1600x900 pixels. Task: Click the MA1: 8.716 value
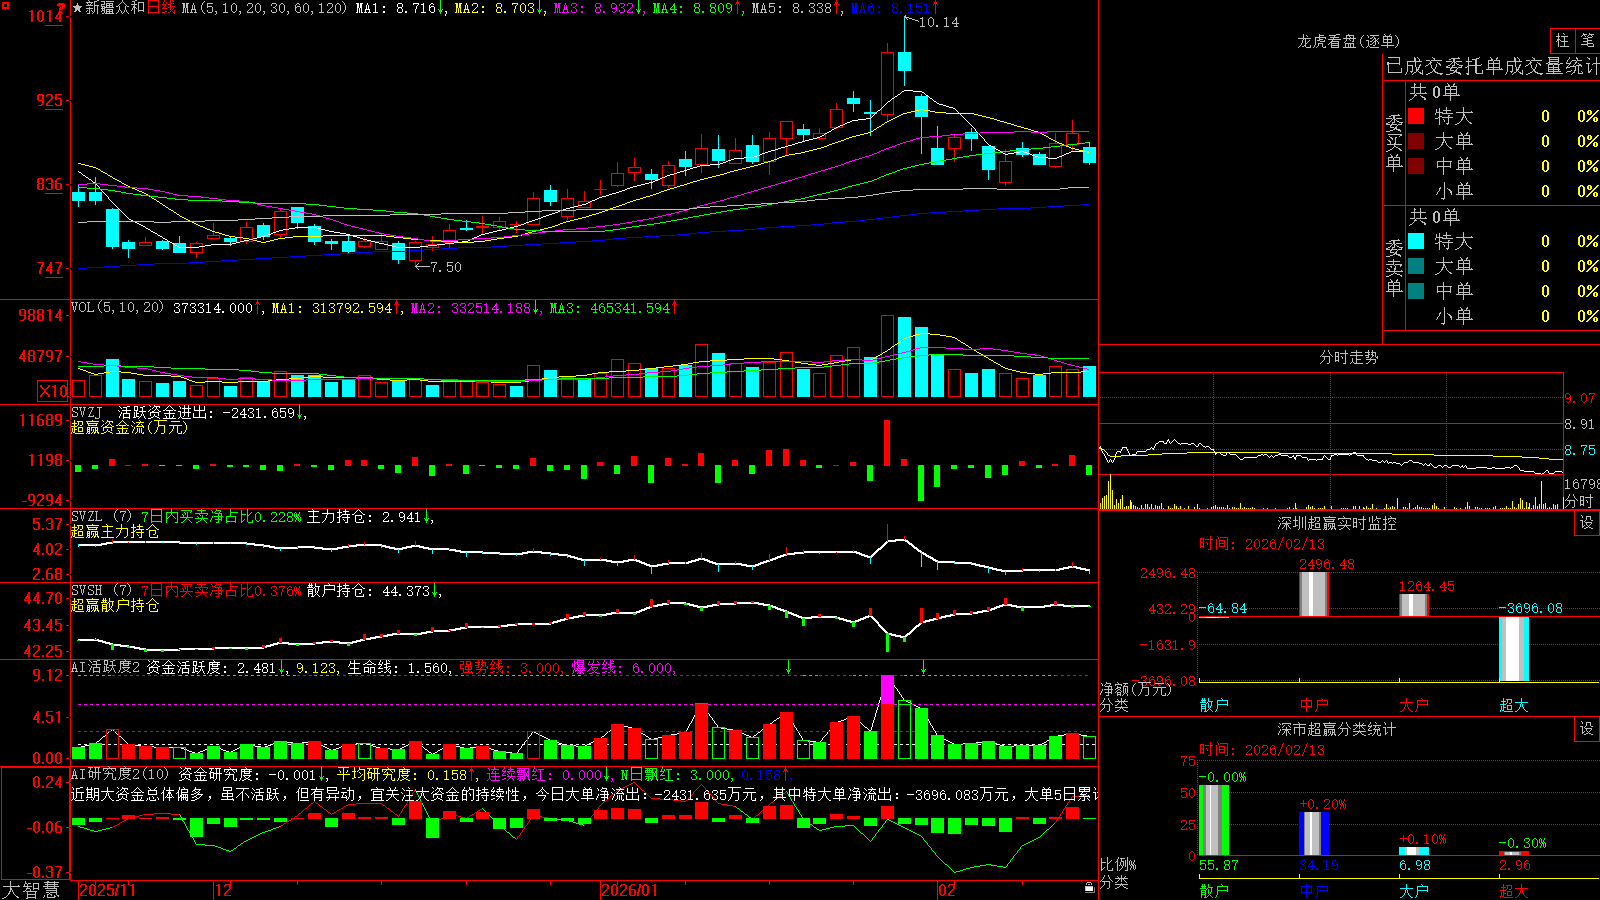[x=400, y=8]
